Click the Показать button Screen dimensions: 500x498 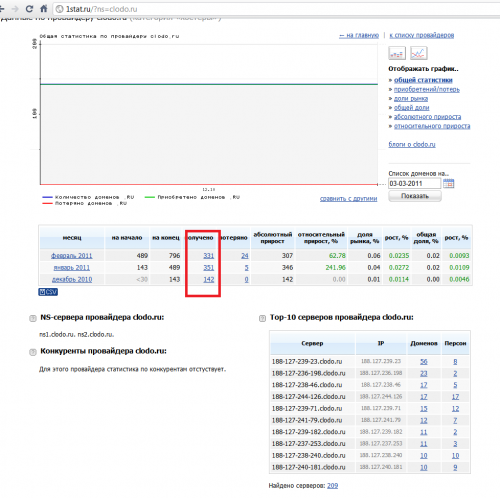(x=415, y=196)
